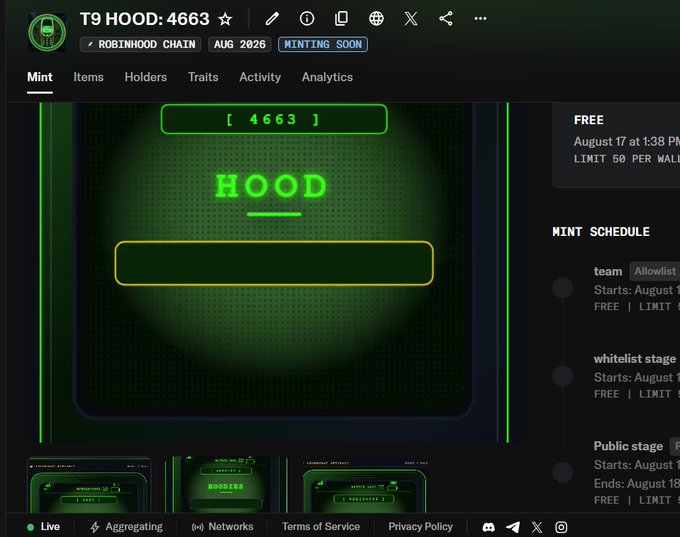This screenshot has width=680, height=537.
Task: Switch to the Items tab
Action: [x=88, y=77]
